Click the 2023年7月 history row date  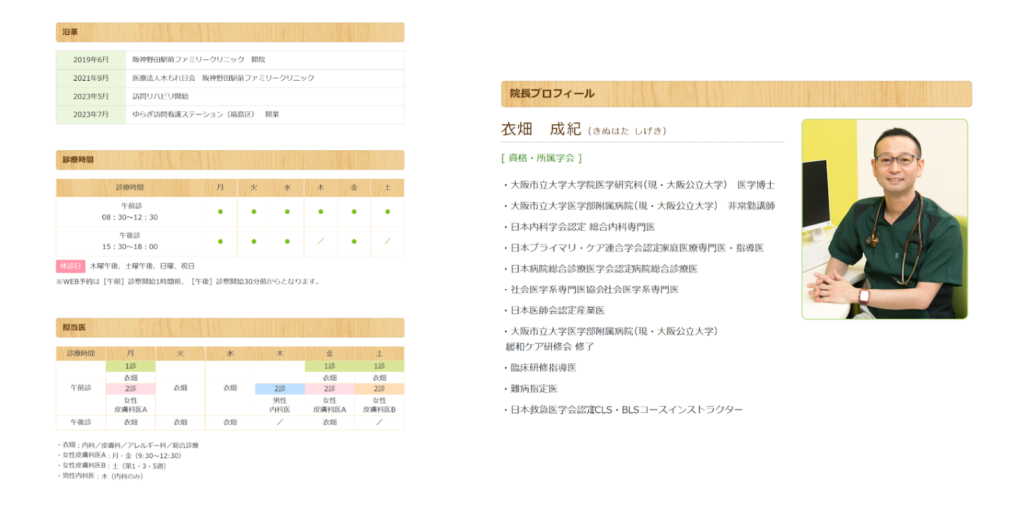[91, 115]
